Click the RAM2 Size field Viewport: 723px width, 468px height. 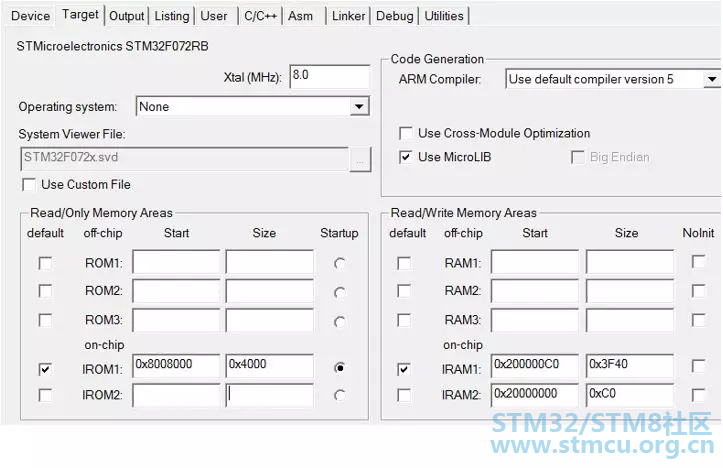[x=630, y=290]
